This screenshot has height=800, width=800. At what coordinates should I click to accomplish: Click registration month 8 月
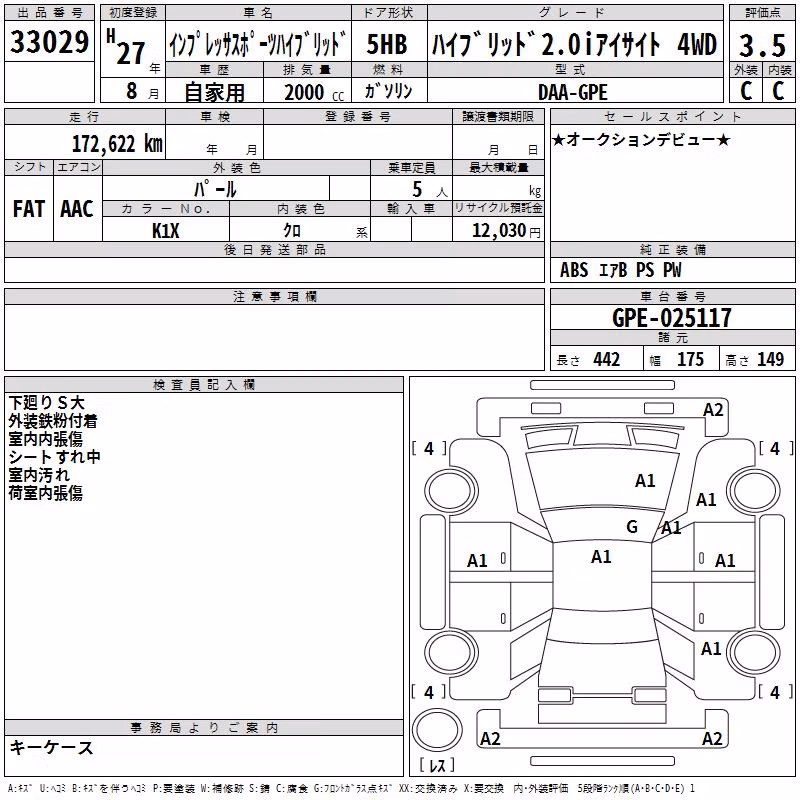point(142,91)
